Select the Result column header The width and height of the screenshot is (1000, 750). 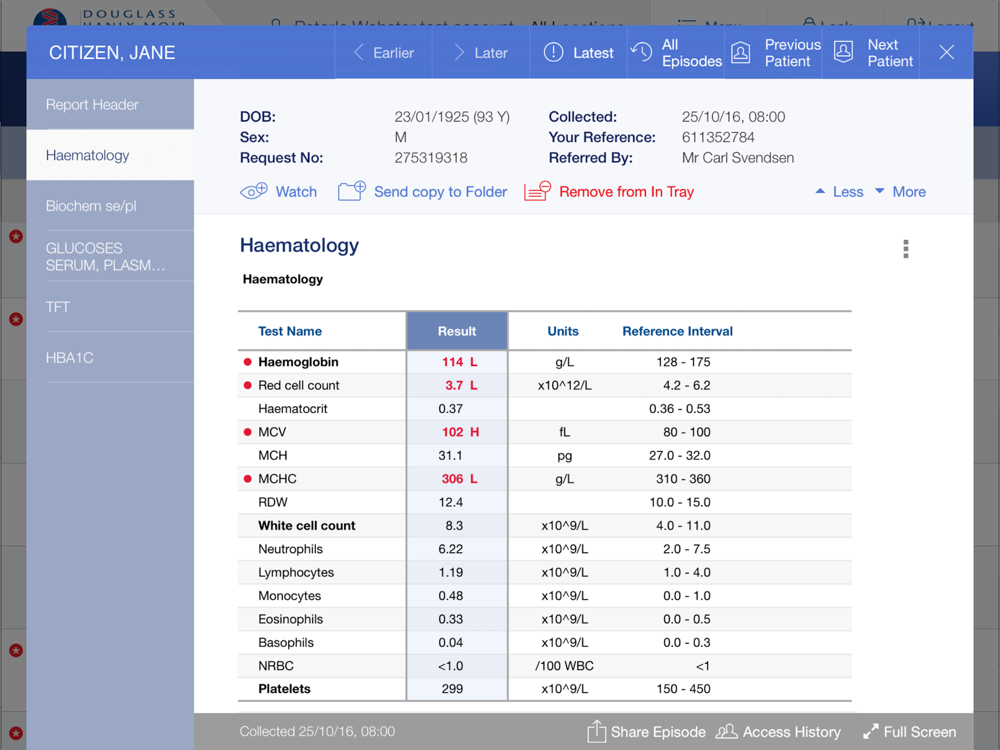click(x=457, y=331)
